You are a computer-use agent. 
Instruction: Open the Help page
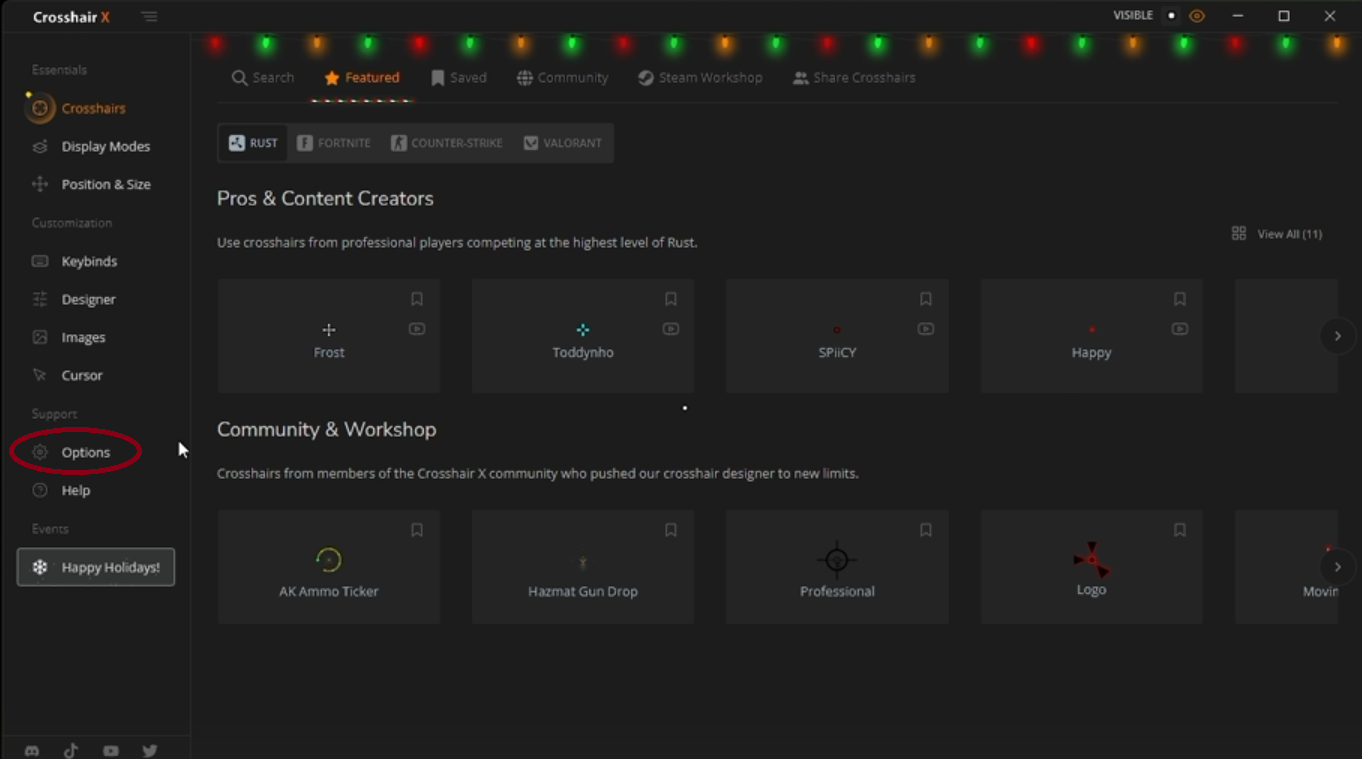61,490
